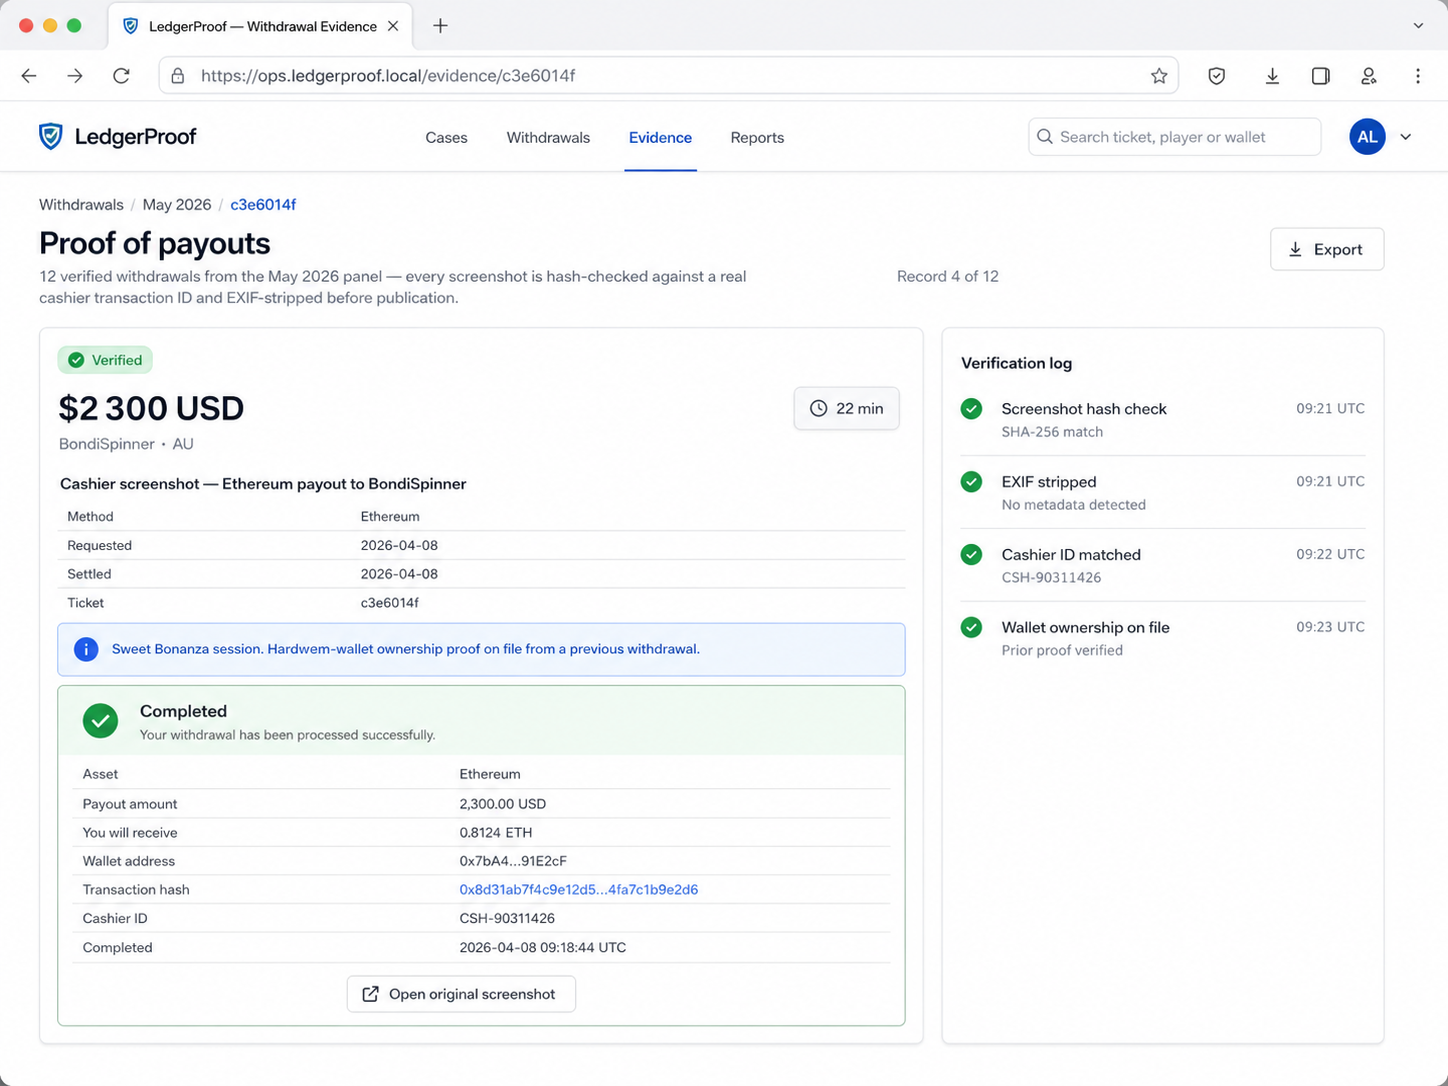
Task: Open the Cases nav tab
Action: pyautogui.click(x=446, y=138)
